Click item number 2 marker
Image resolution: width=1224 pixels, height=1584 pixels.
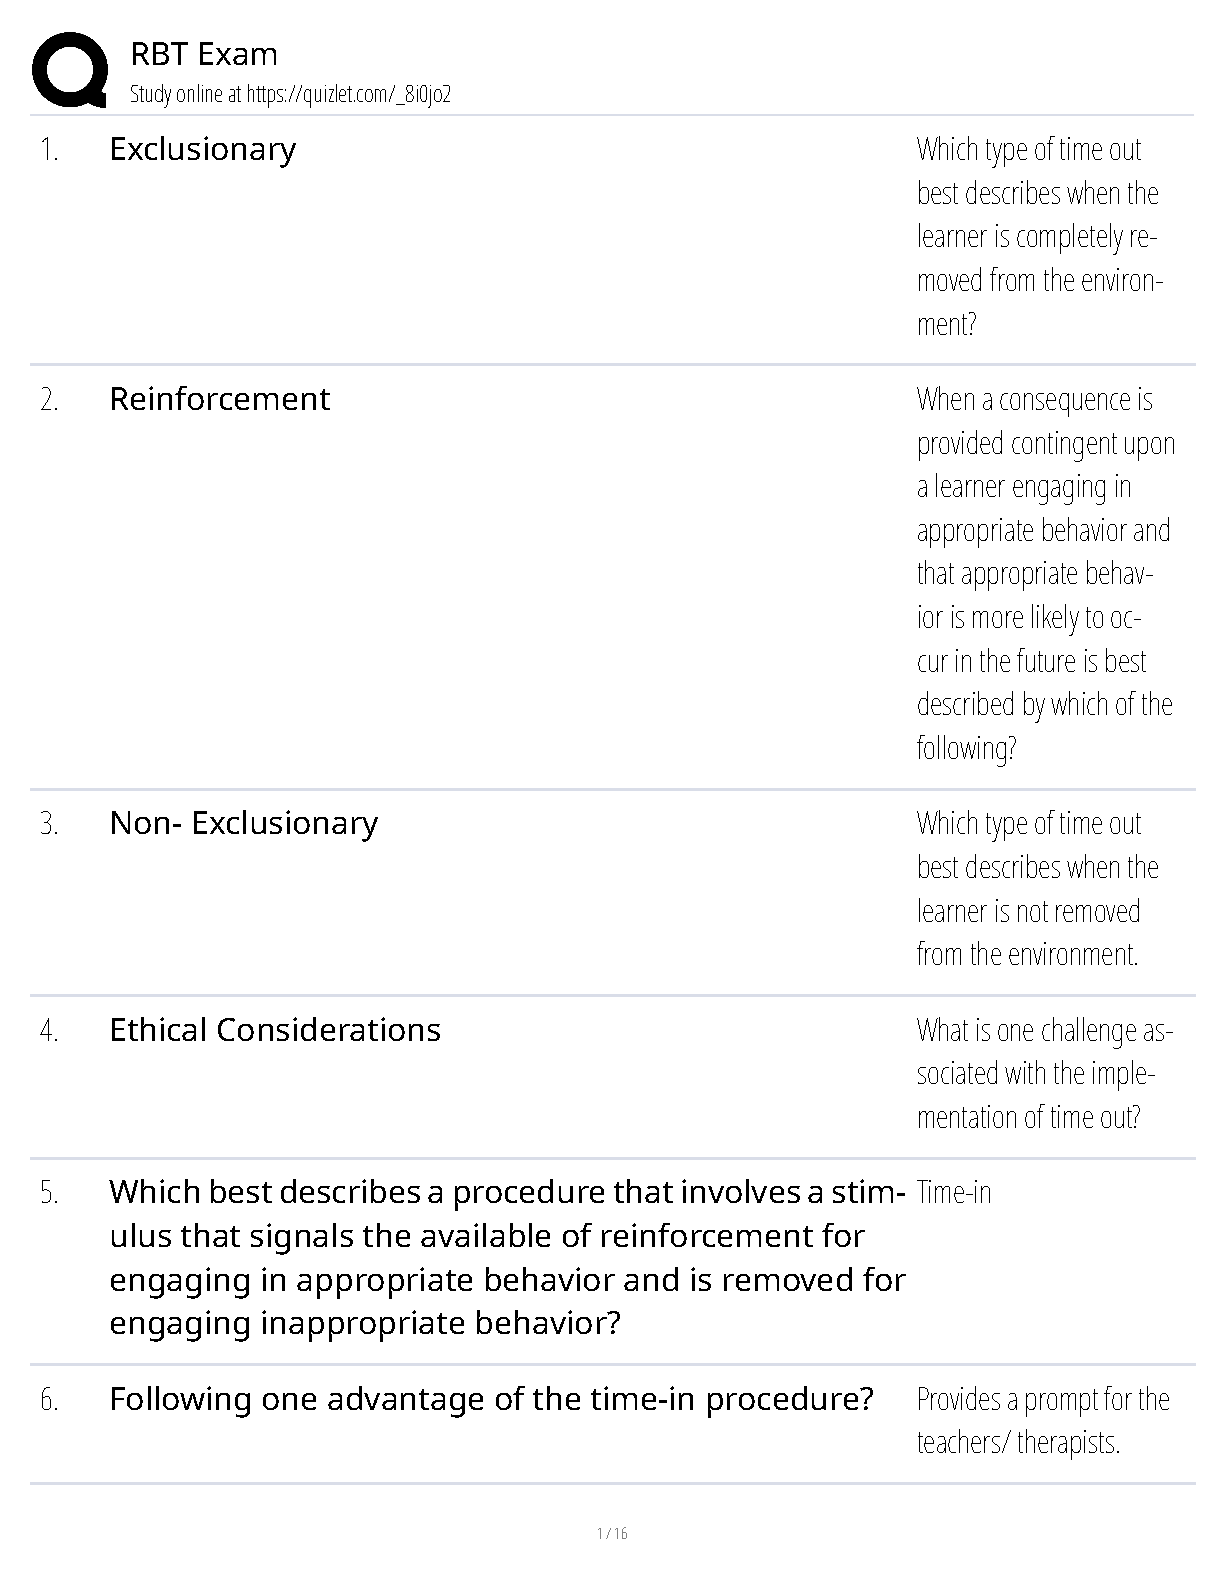[x=49, y=400]
